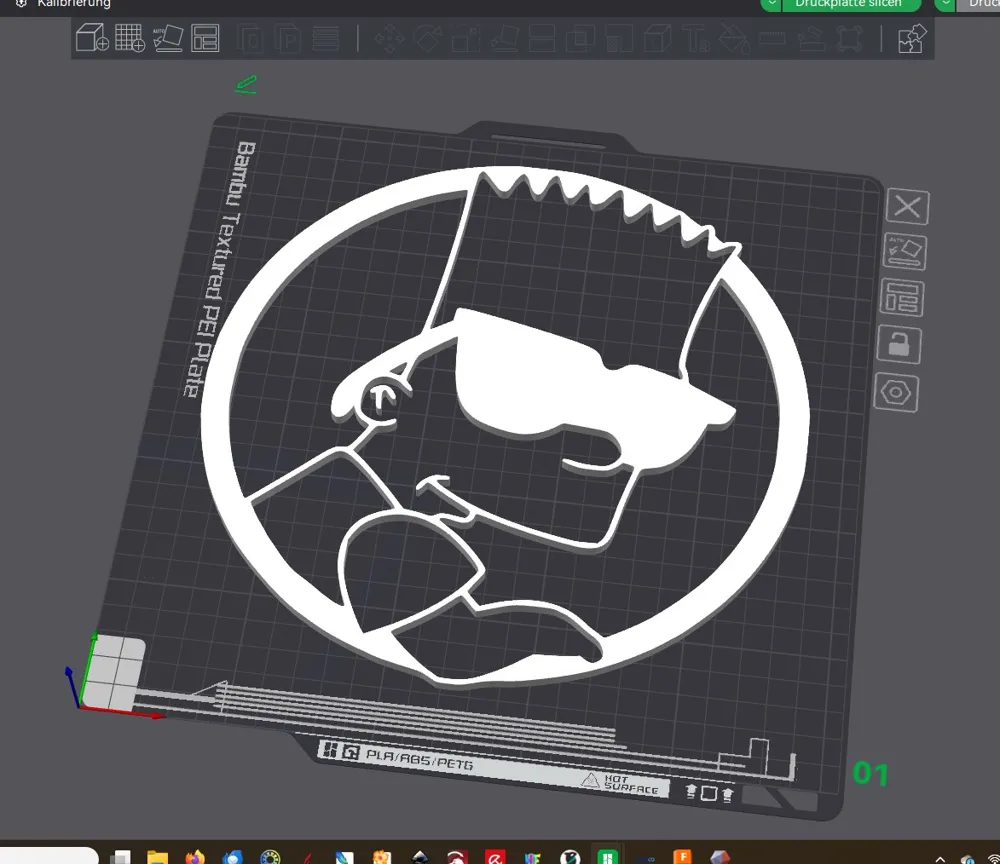Switch to the Assembly view puzzle icon

click(x=912, y=38)
